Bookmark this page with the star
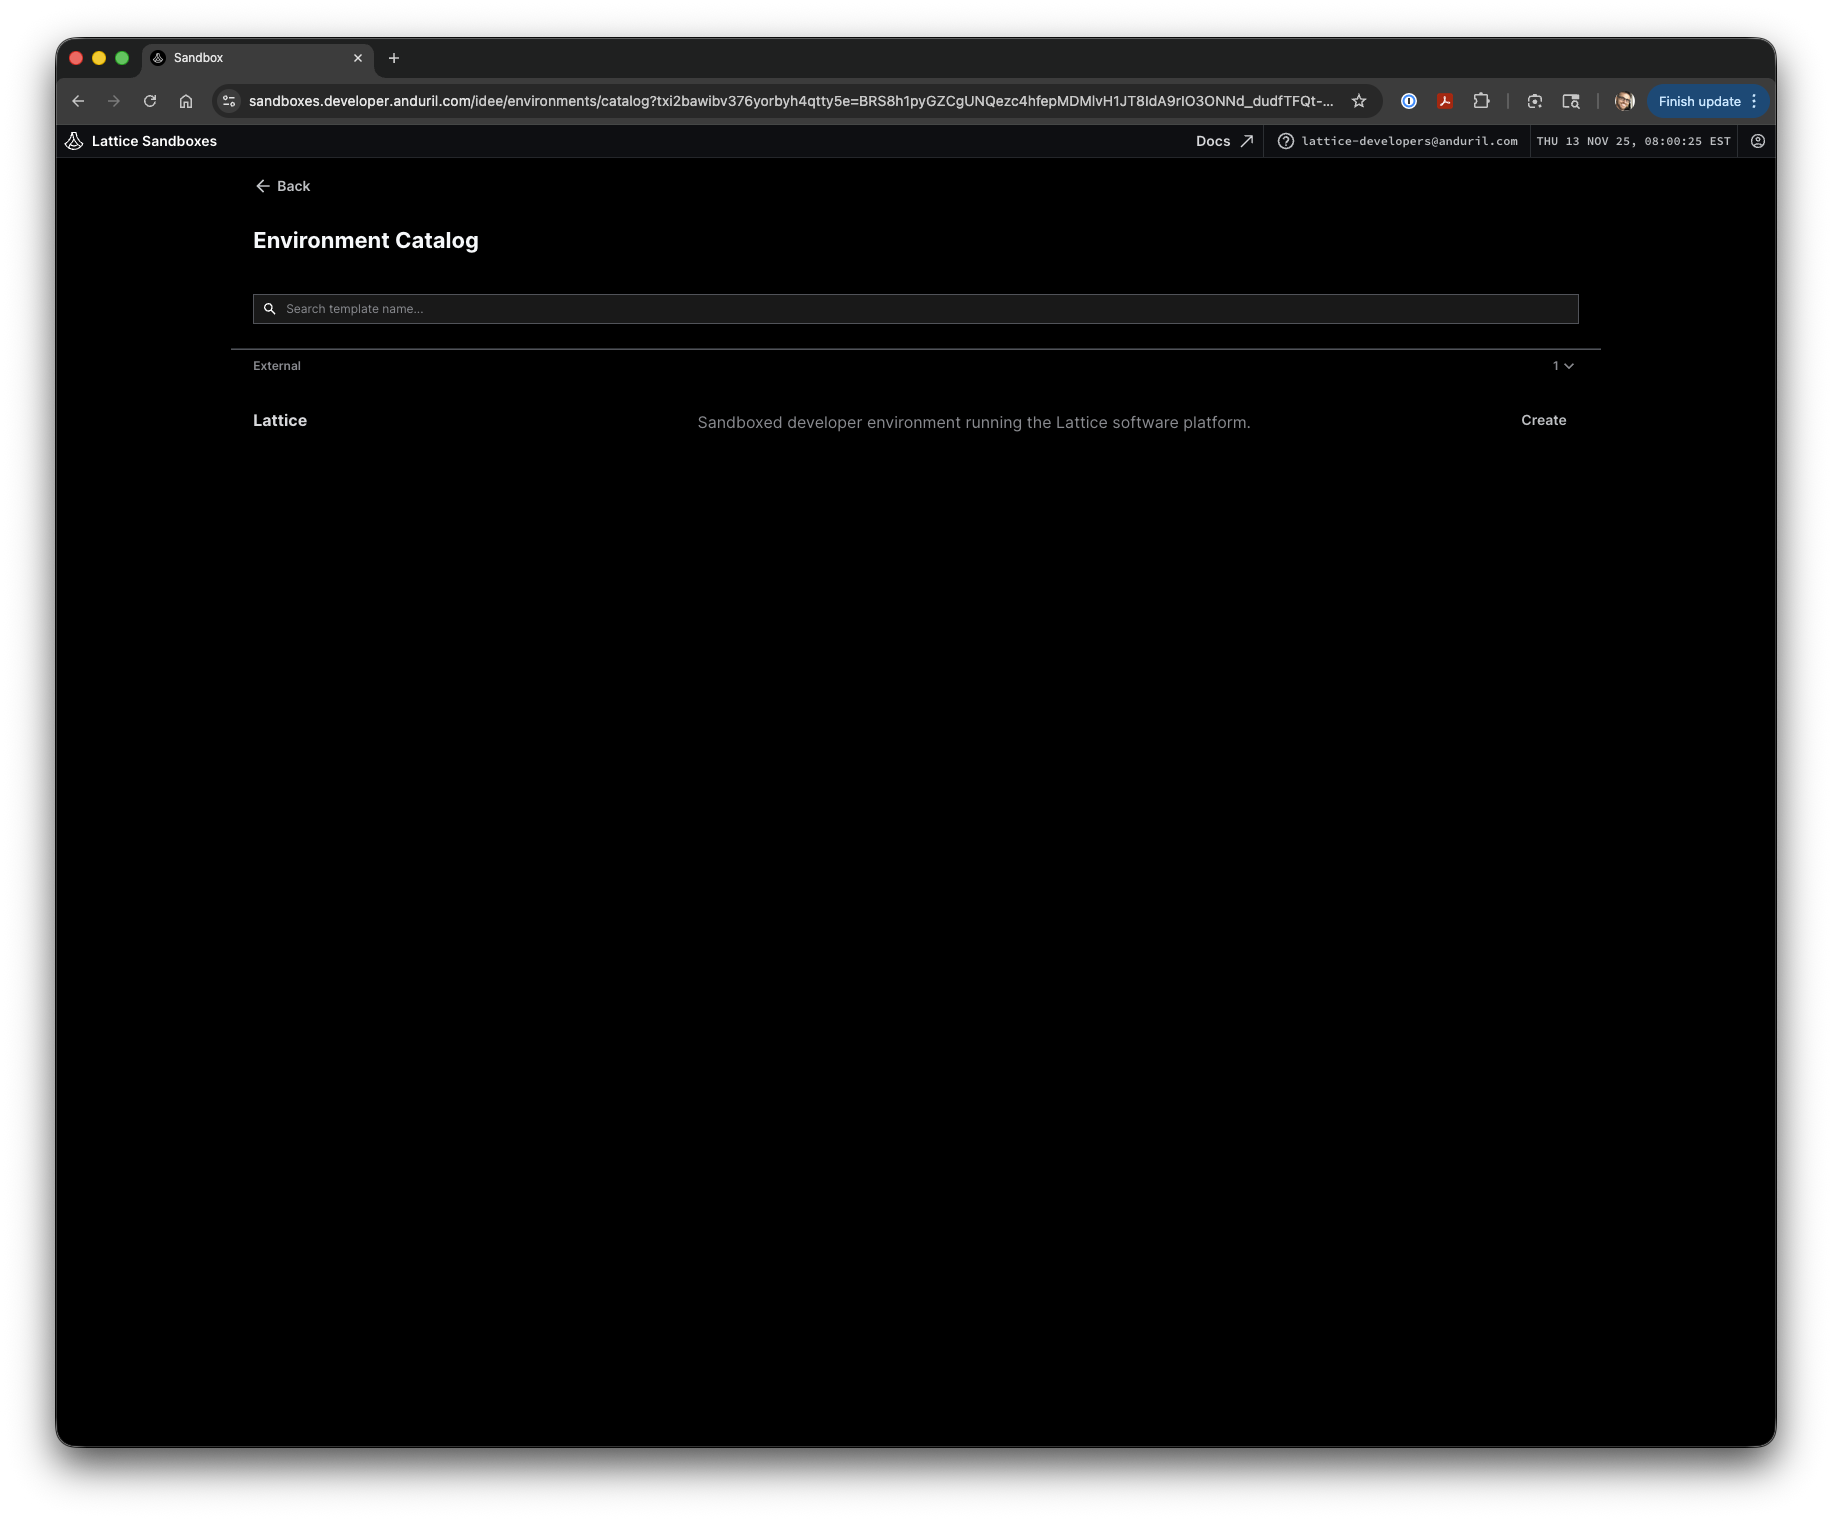Viewport: 1832px width, 1521px height. click(x=1359, y=101)
